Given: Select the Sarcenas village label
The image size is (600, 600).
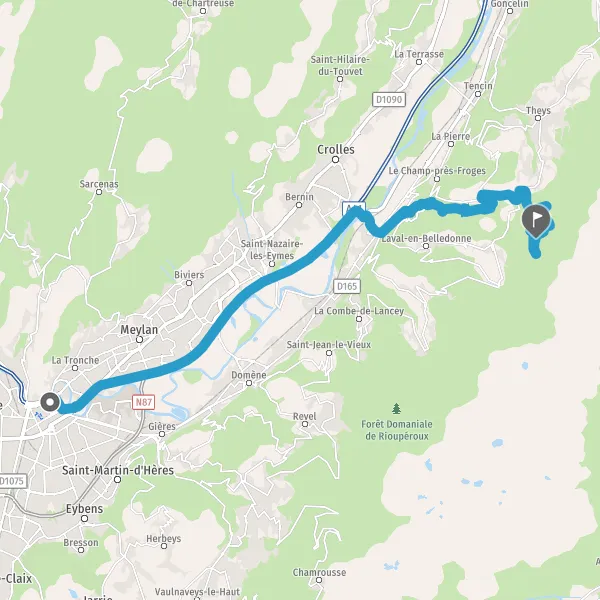Looking at the screenshot, I should pyautogui.click(x=99, y=184).
